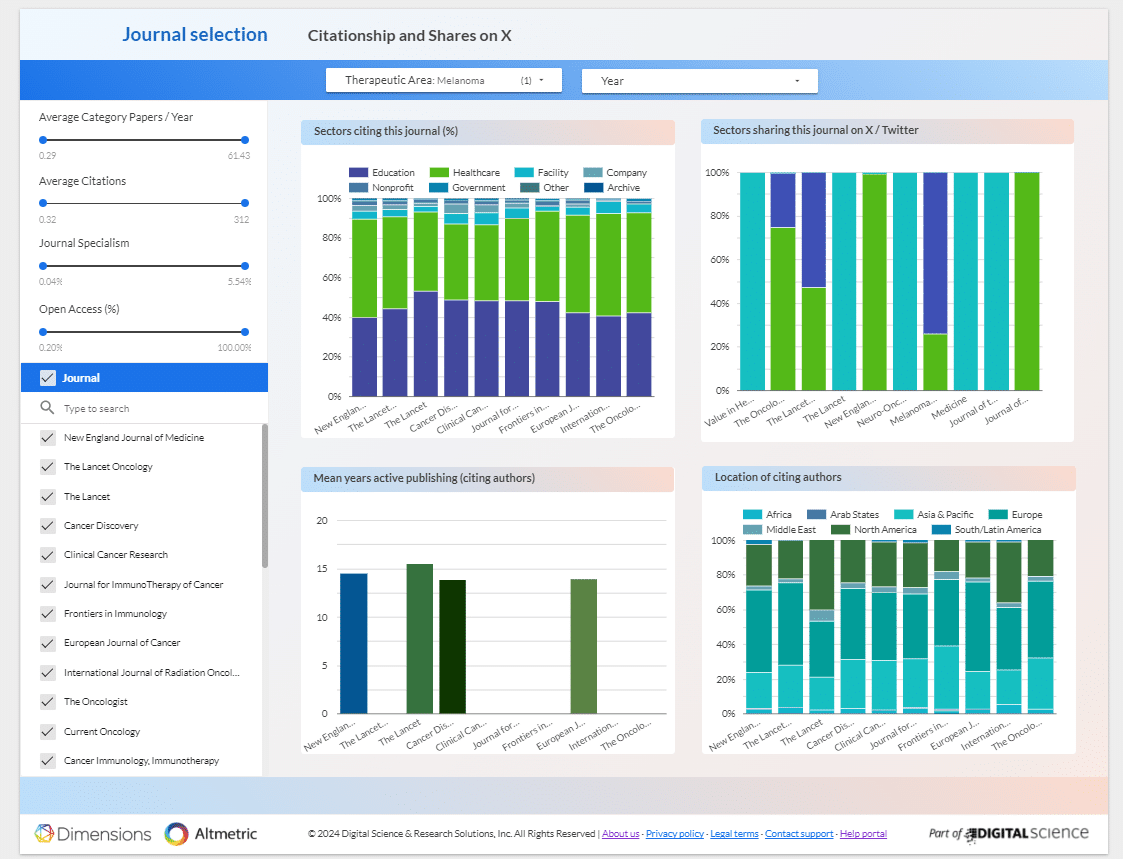This screenshot has width=1123, height=859.
Task: Expand the Year dropdown filter
Action: pos(699,81)
